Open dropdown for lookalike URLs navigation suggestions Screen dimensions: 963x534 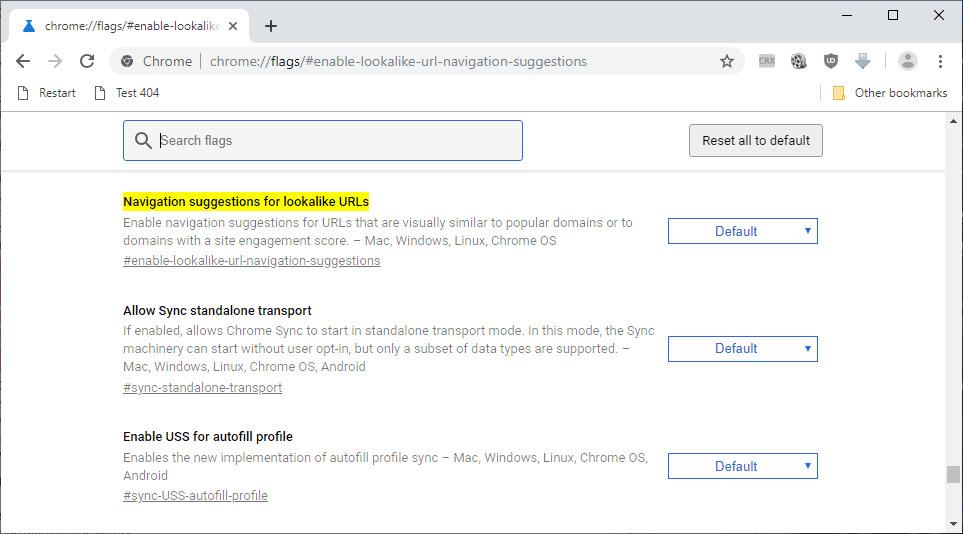(743, 231)
